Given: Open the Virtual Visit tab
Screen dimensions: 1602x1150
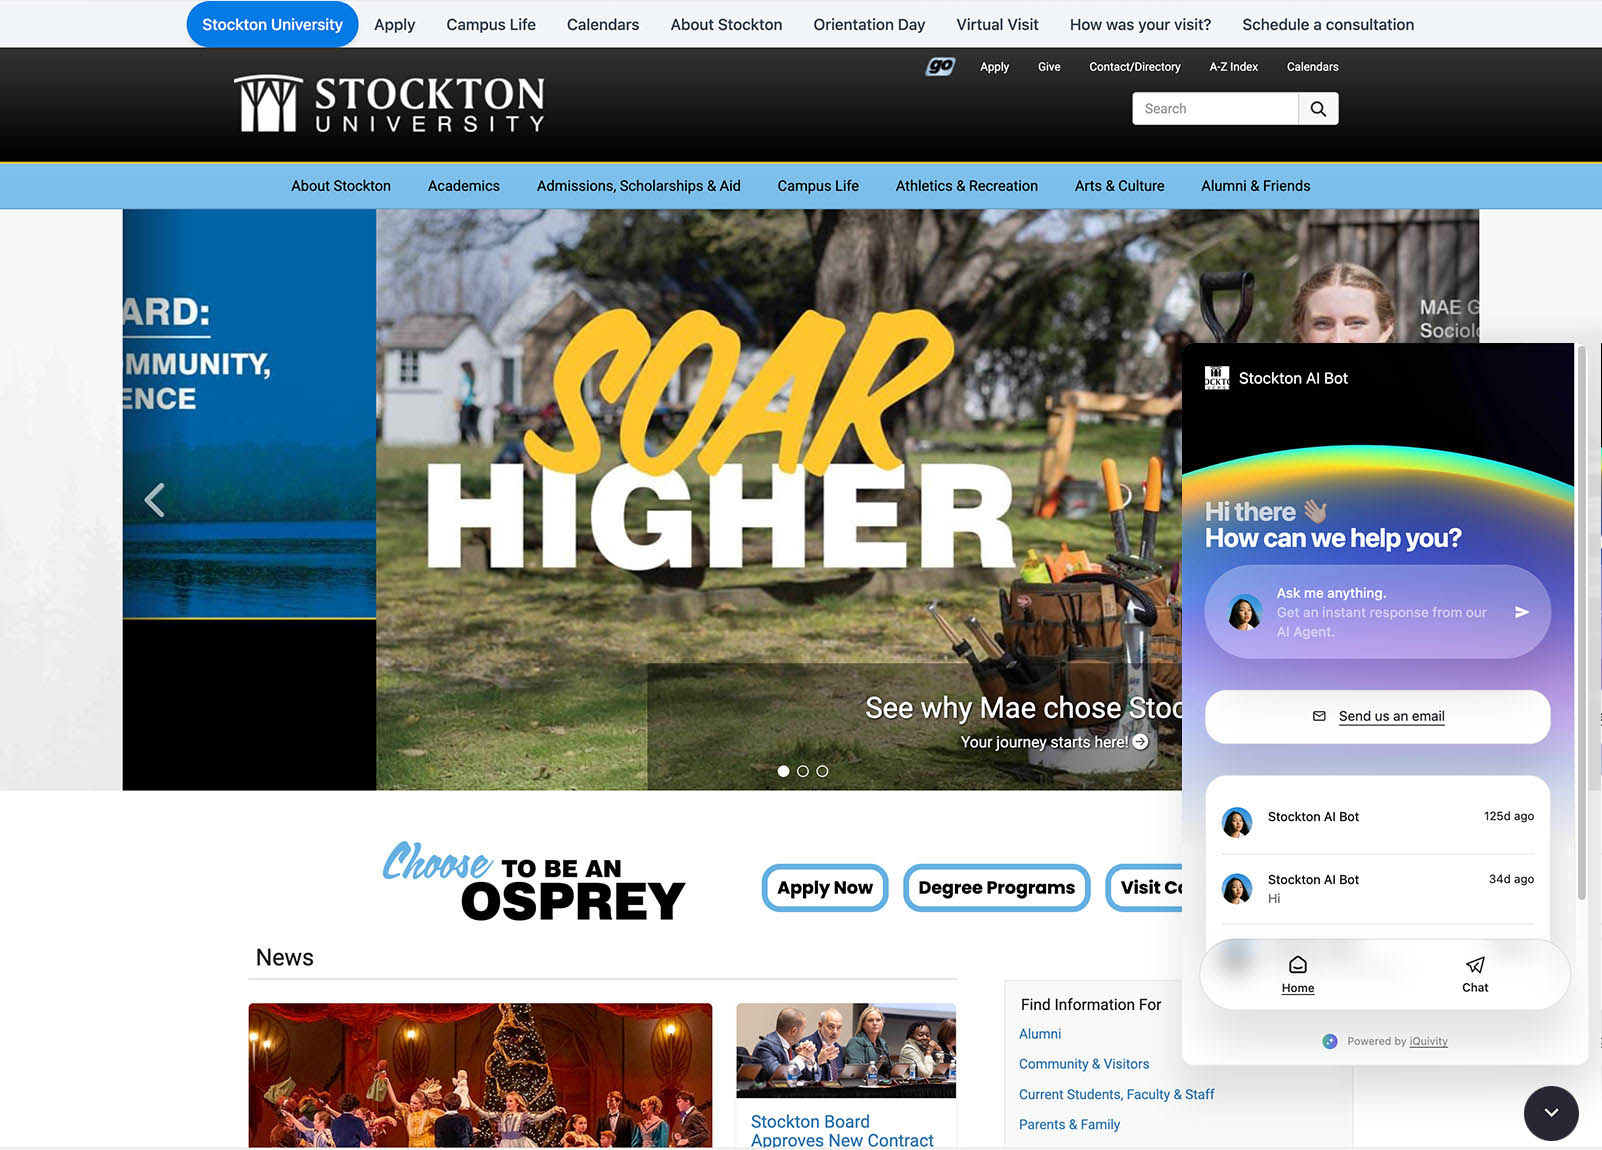Looking at the screenshot, I should [x=996, y=24].
